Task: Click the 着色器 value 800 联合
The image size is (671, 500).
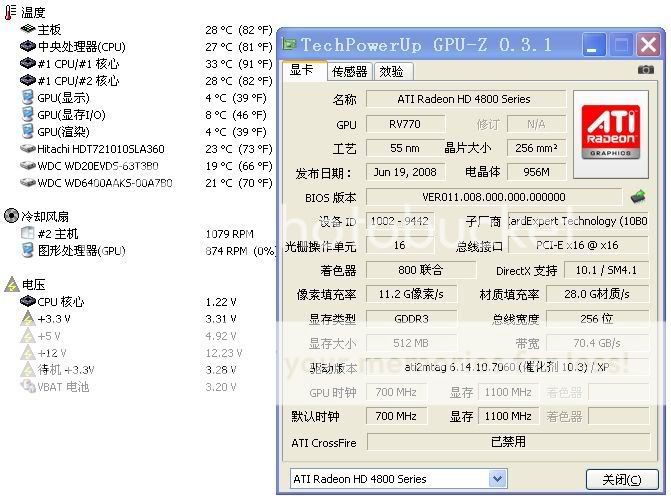Action: click(x=421, y=270)
